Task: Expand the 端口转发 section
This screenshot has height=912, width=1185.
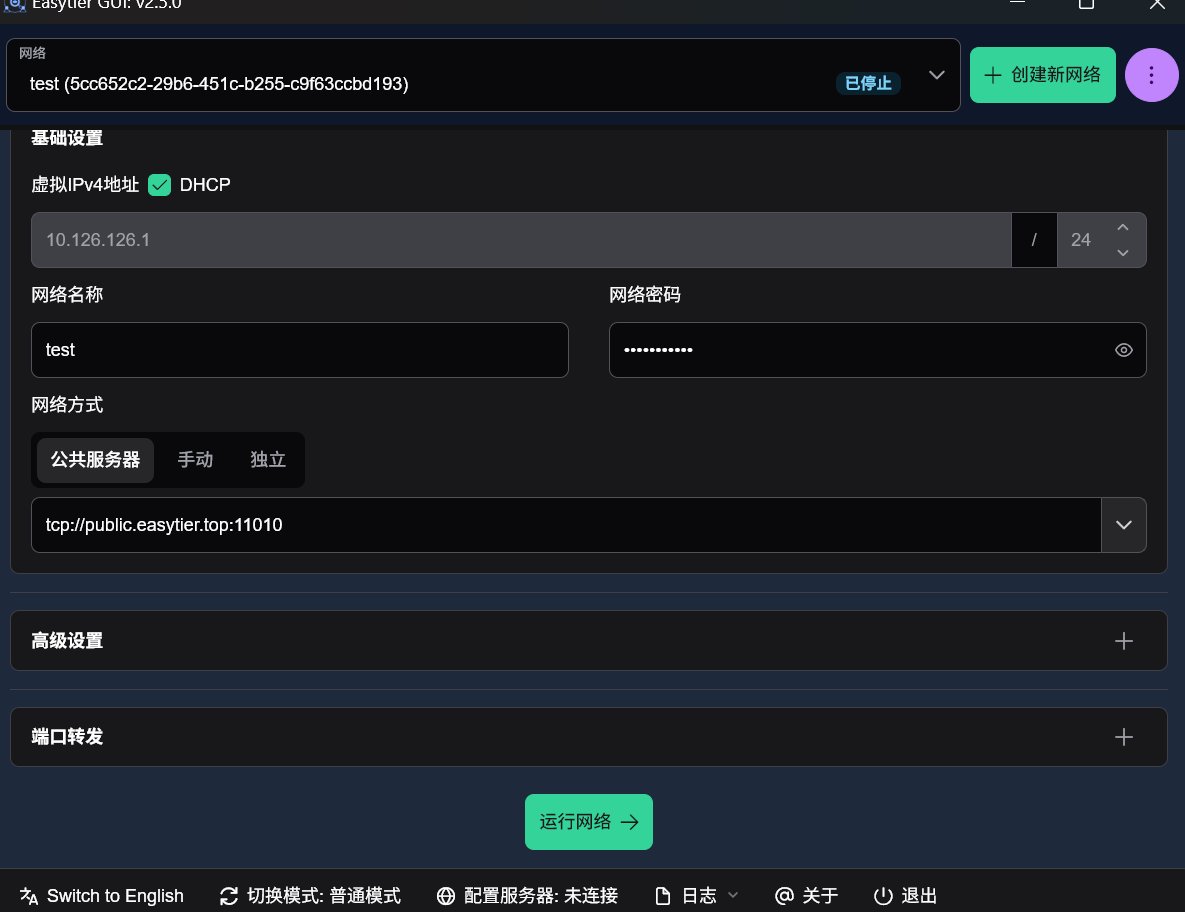Action: [1124, 737]
